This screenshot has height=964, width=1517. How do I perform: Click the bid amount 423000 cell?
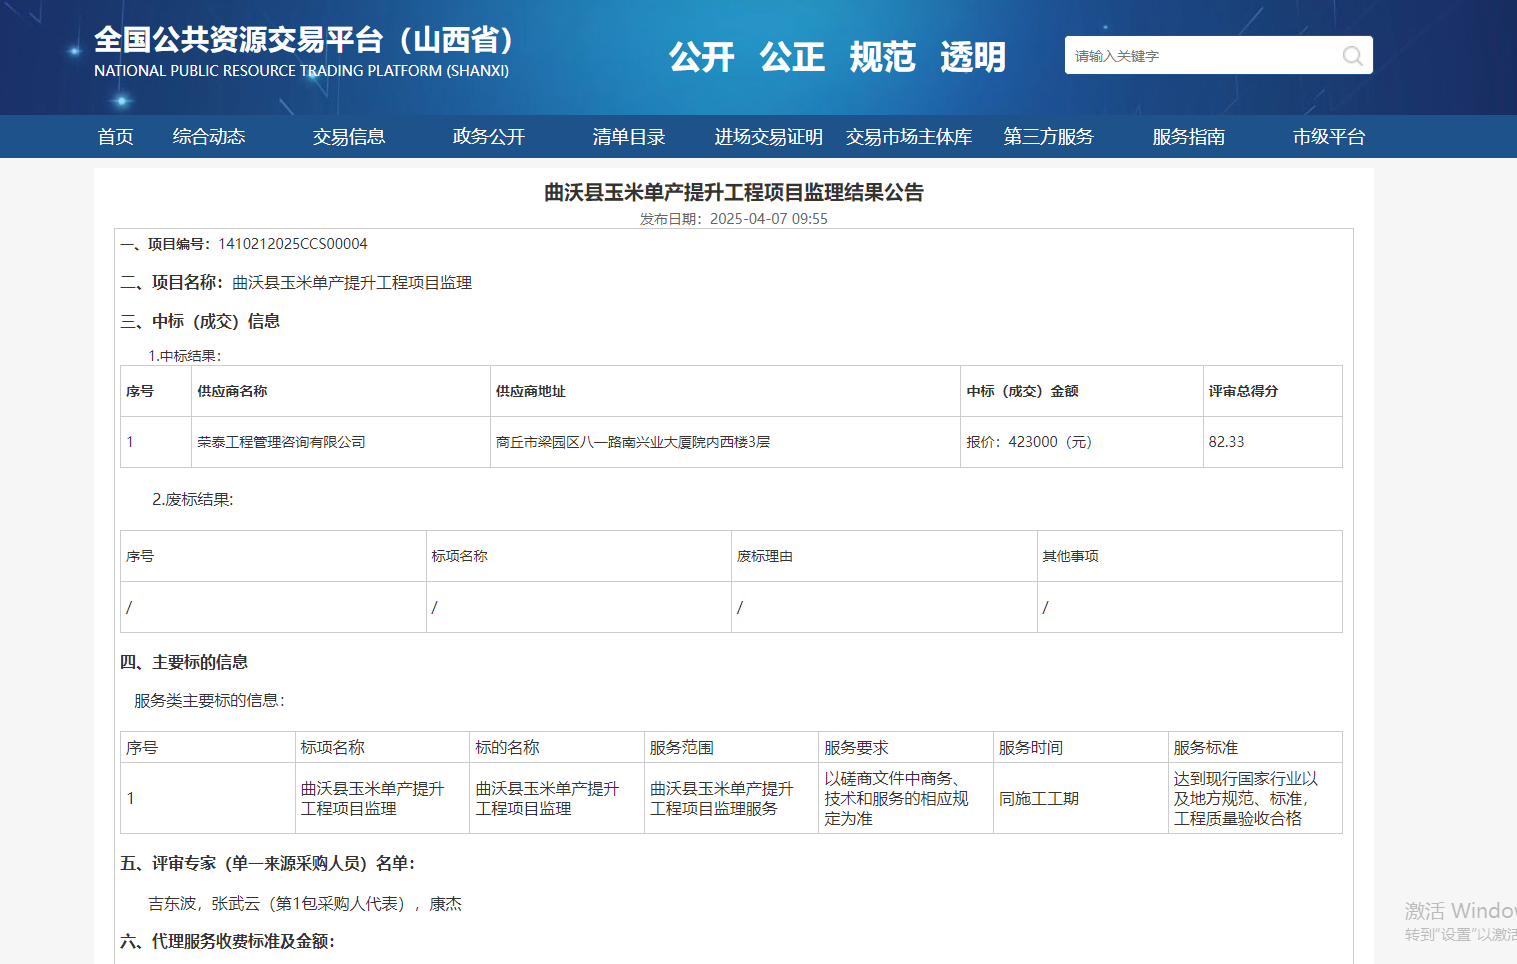coord(1030,442)
